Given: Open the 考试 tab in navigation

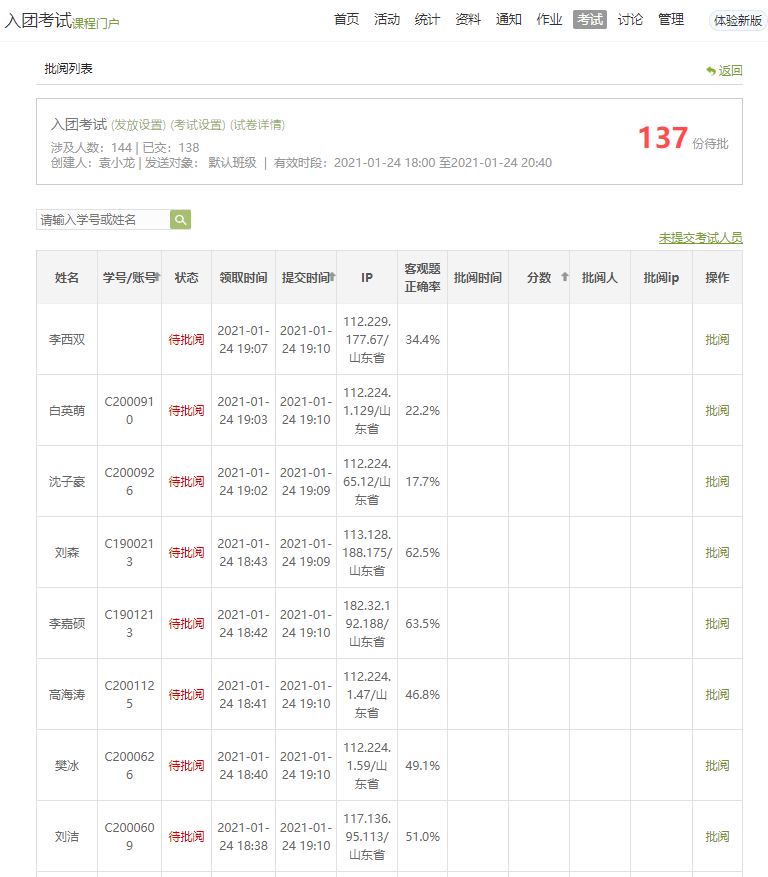Looking at the screenshot, I should [x=589, y=19].
